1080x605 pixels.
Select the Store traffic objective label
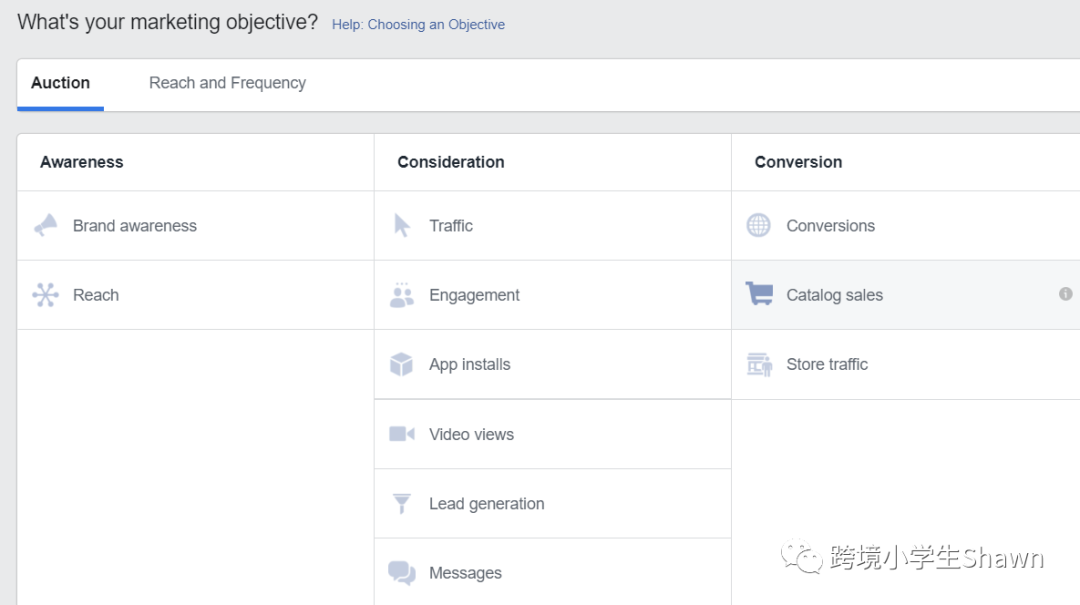(827, 365)
